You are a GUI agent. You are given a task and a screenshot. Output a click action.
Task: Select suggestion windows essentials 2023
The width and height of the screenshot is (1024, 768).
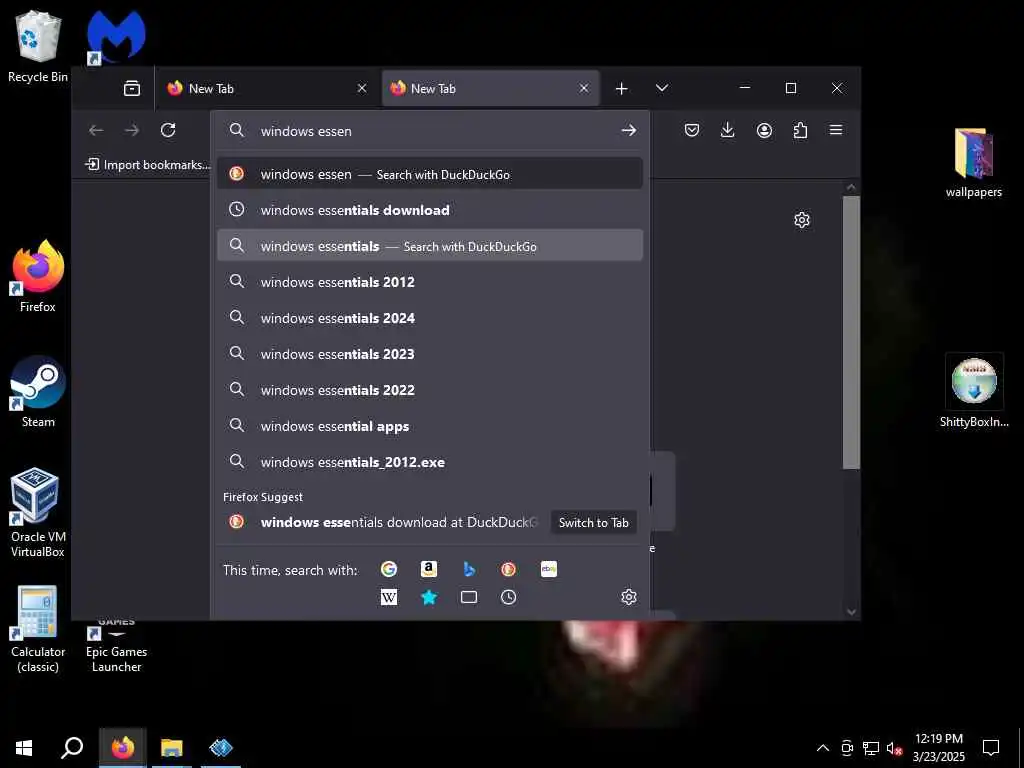click(x=430, y=353)
